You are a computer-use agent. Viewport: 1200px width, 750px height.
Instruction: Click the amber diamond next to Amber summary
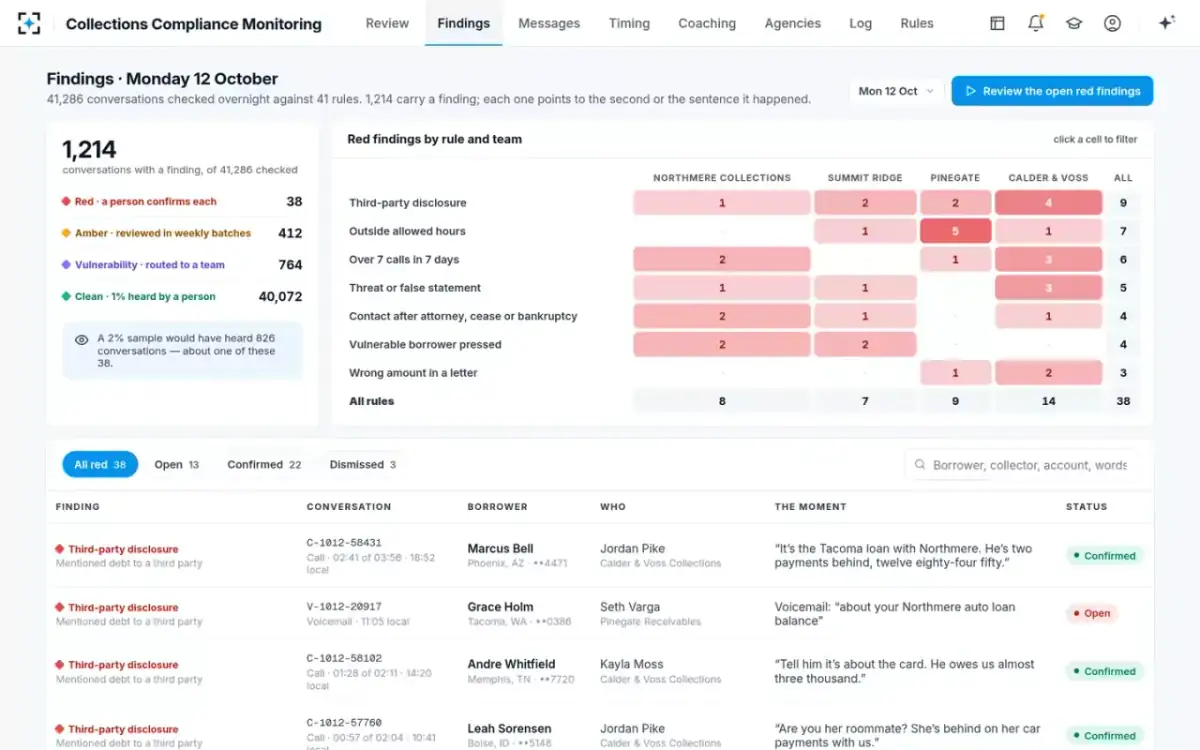coord(66,233)
